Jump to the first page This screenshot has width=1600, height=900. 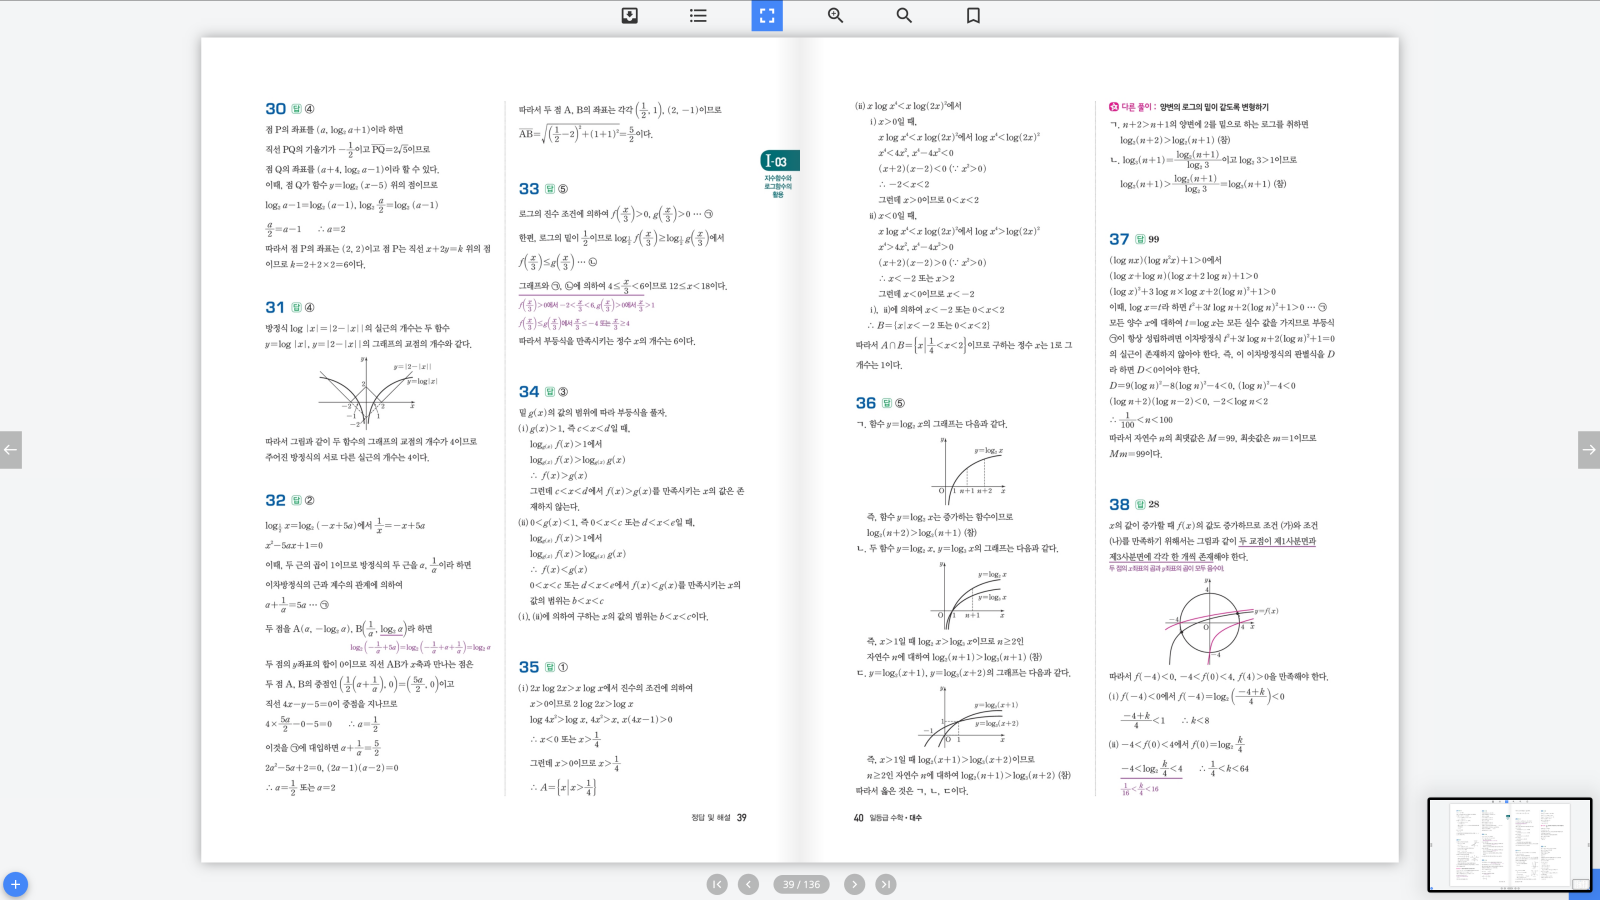point(717,884)
